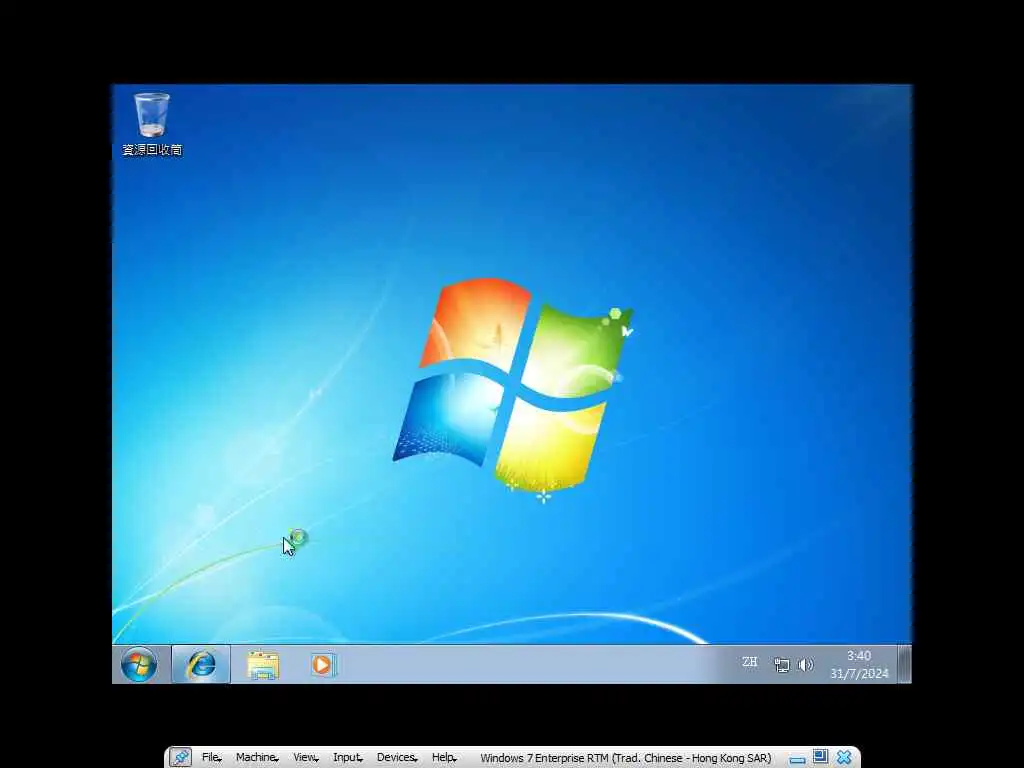Click the volume speaker tray icon
1024x768 pixels.
[x=805, y=665]
